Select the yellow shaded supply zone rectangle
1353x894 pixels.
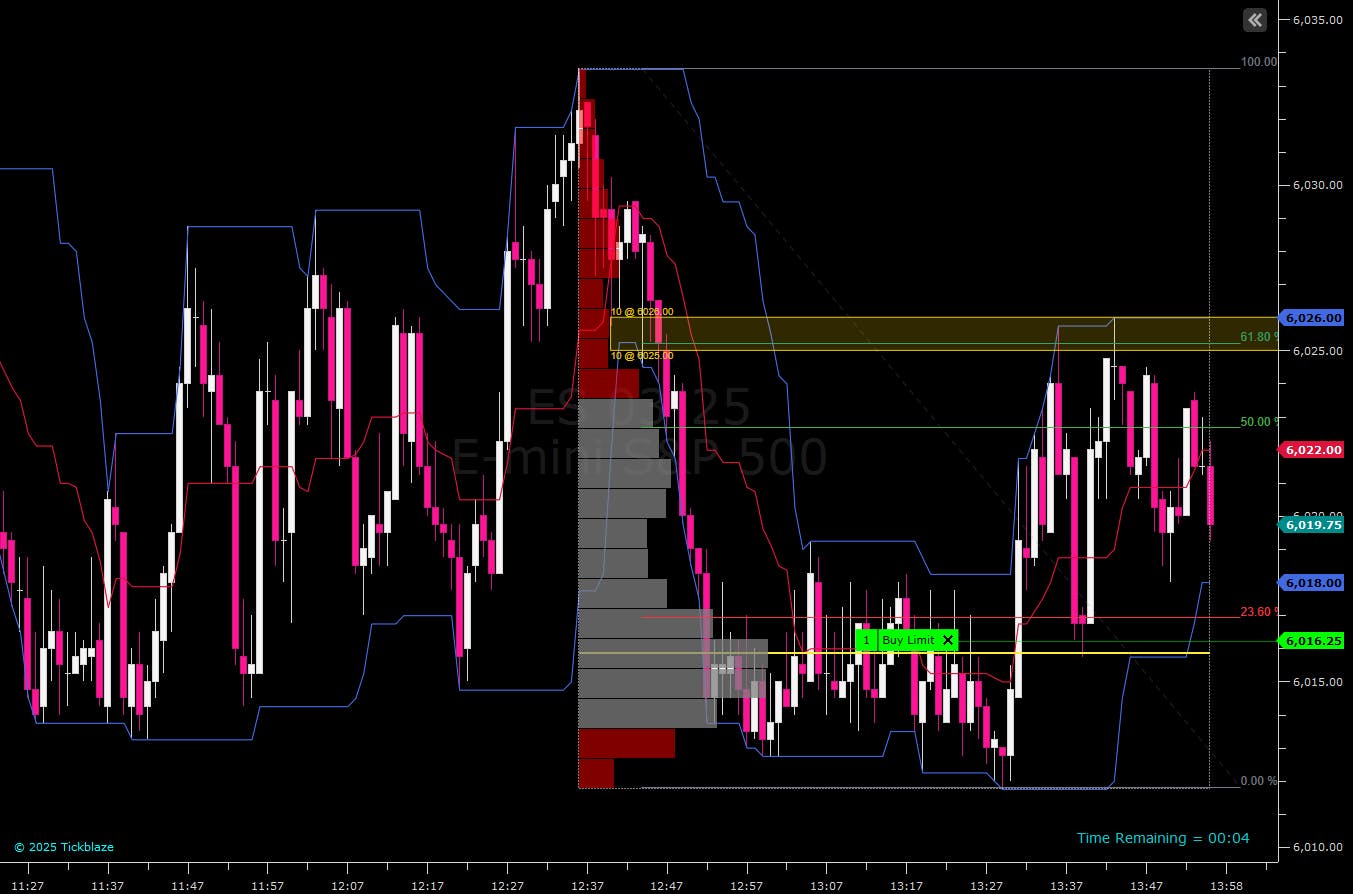pyautogui.click(x=944, y=334)
